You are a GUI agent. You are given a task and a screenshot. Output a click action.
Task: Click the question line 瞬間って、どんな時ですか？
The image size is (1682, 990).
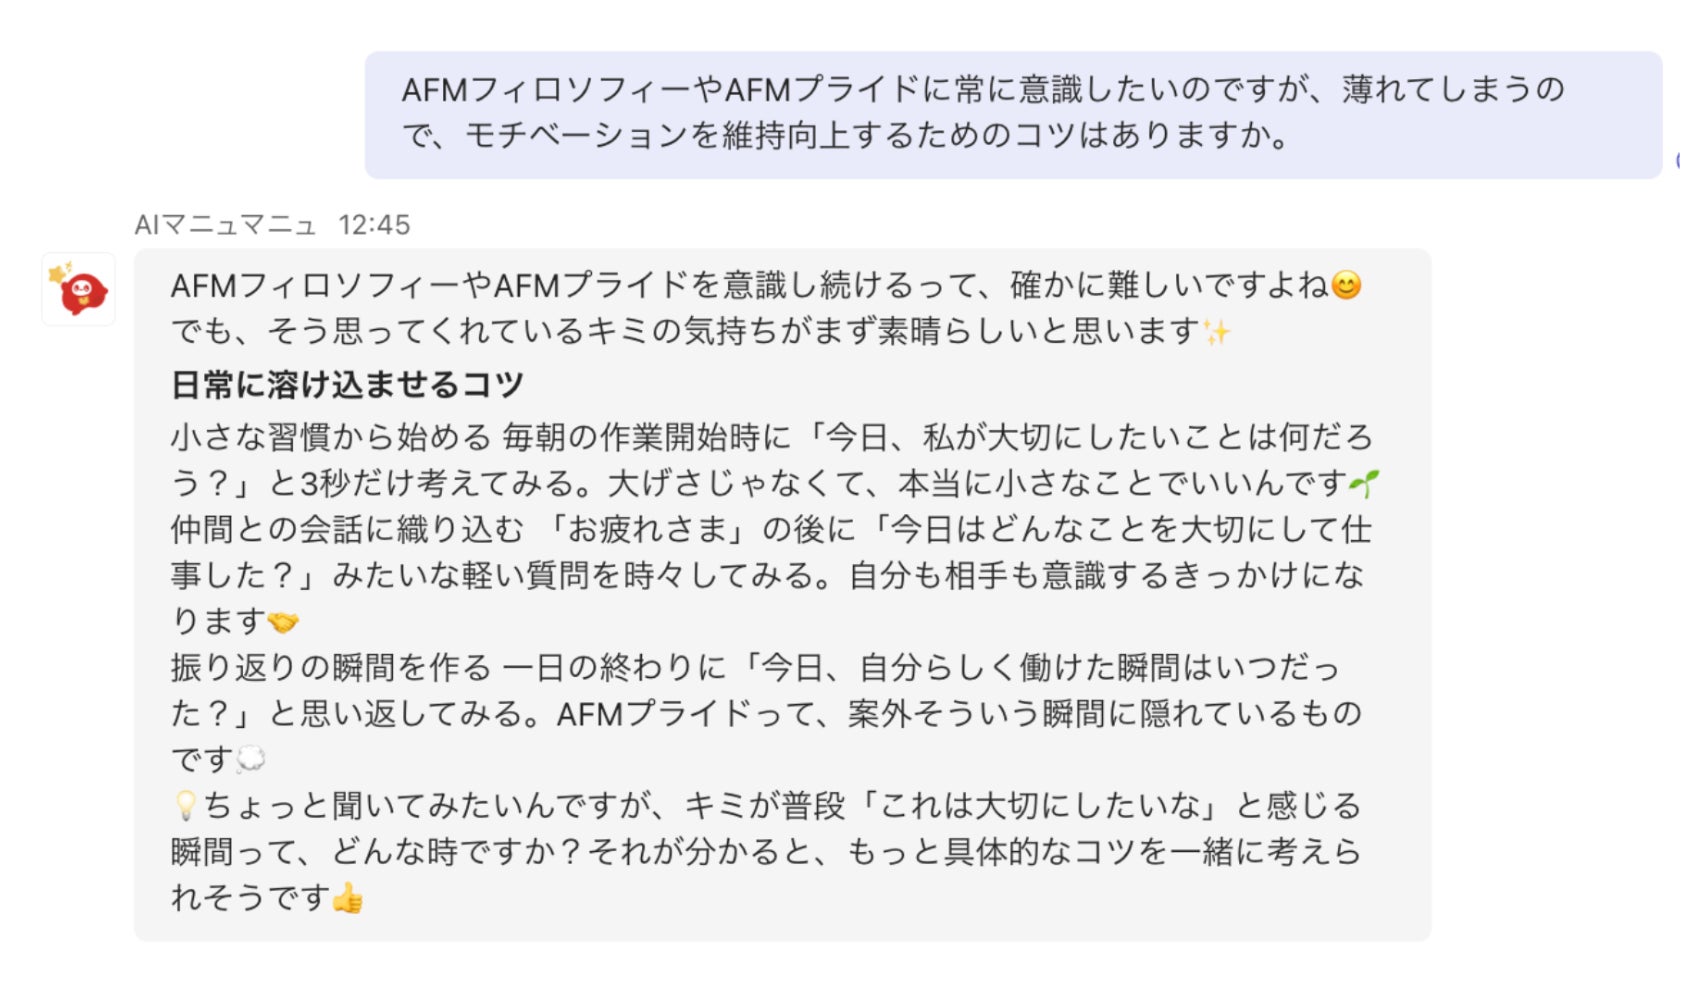pyautogui.click(x=767, y=852)
